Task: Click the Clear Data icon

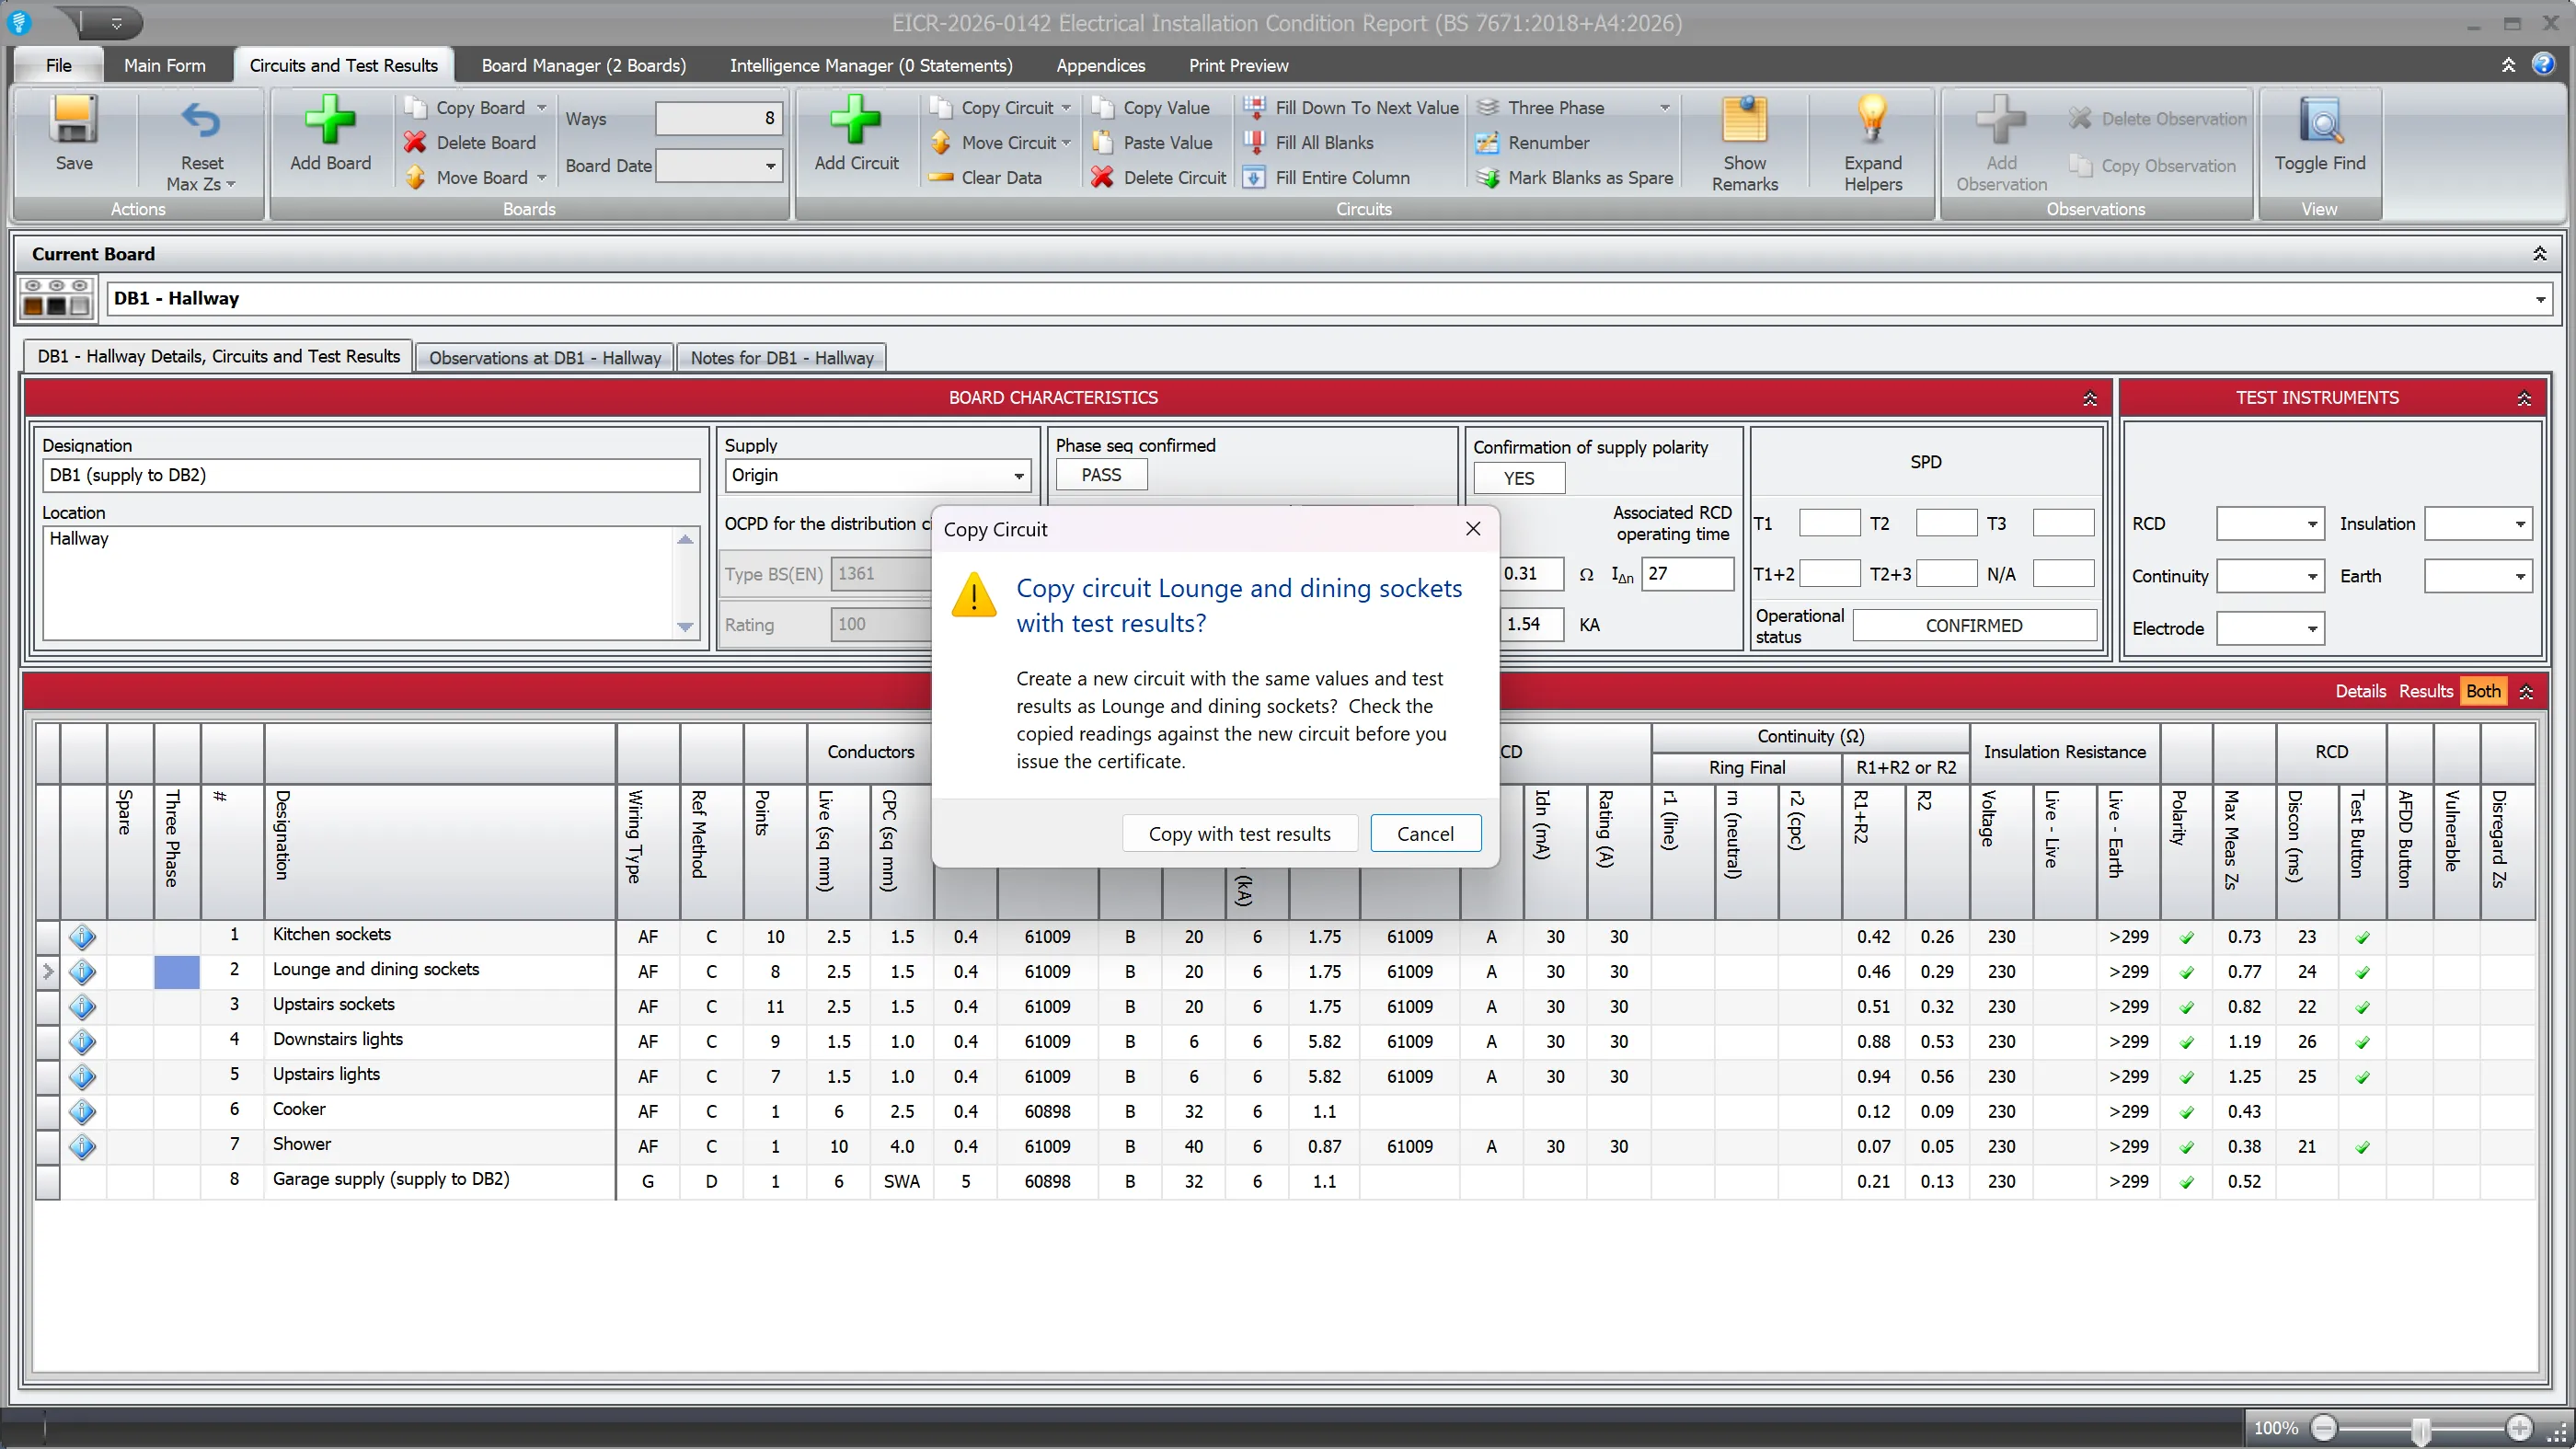Action: coord(941,177)
